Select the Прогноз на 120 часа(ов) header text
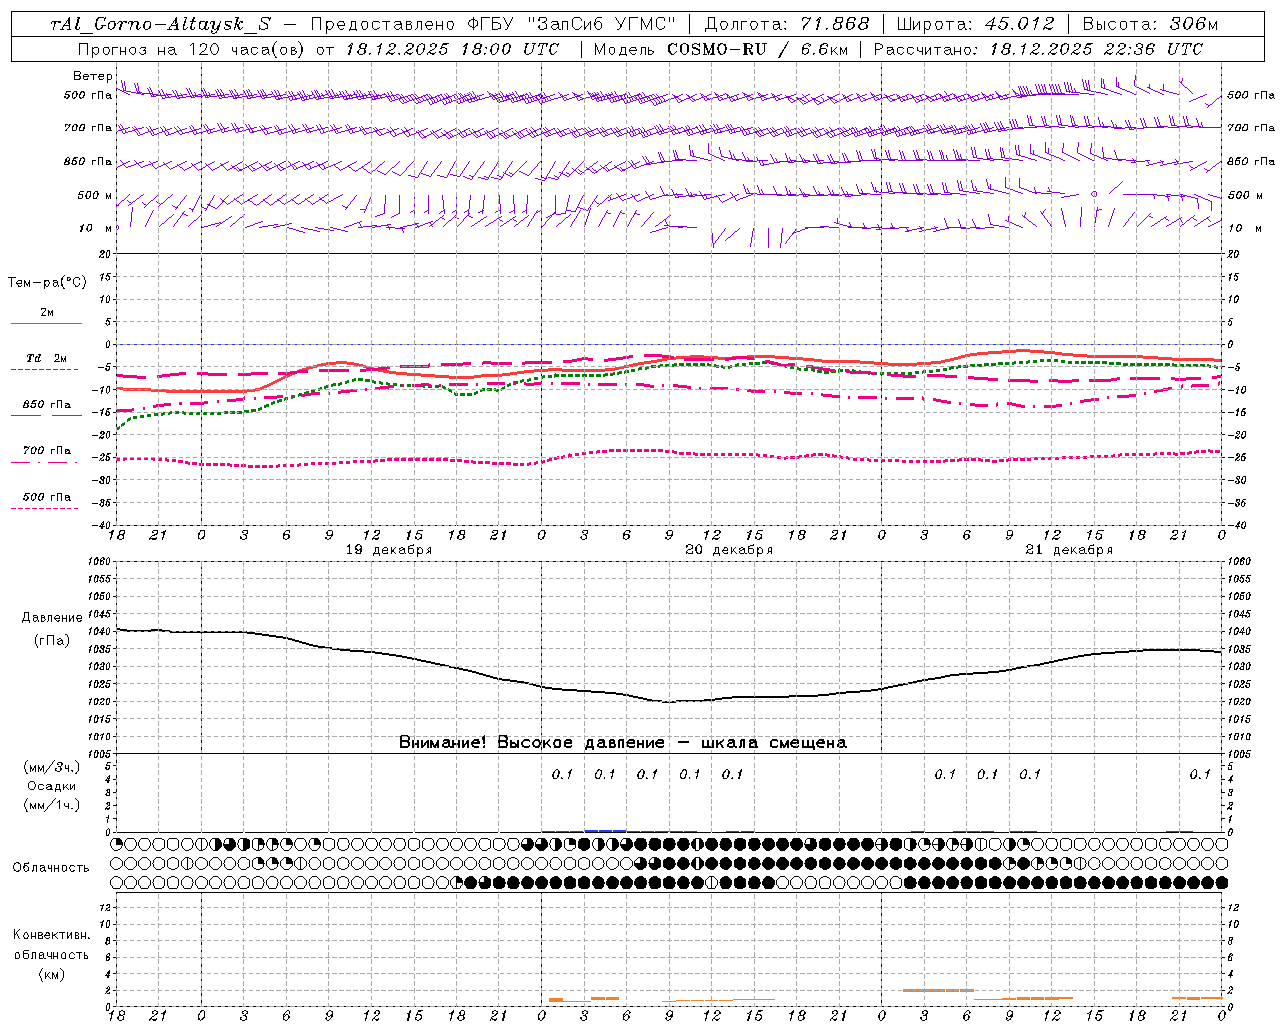 191,49
